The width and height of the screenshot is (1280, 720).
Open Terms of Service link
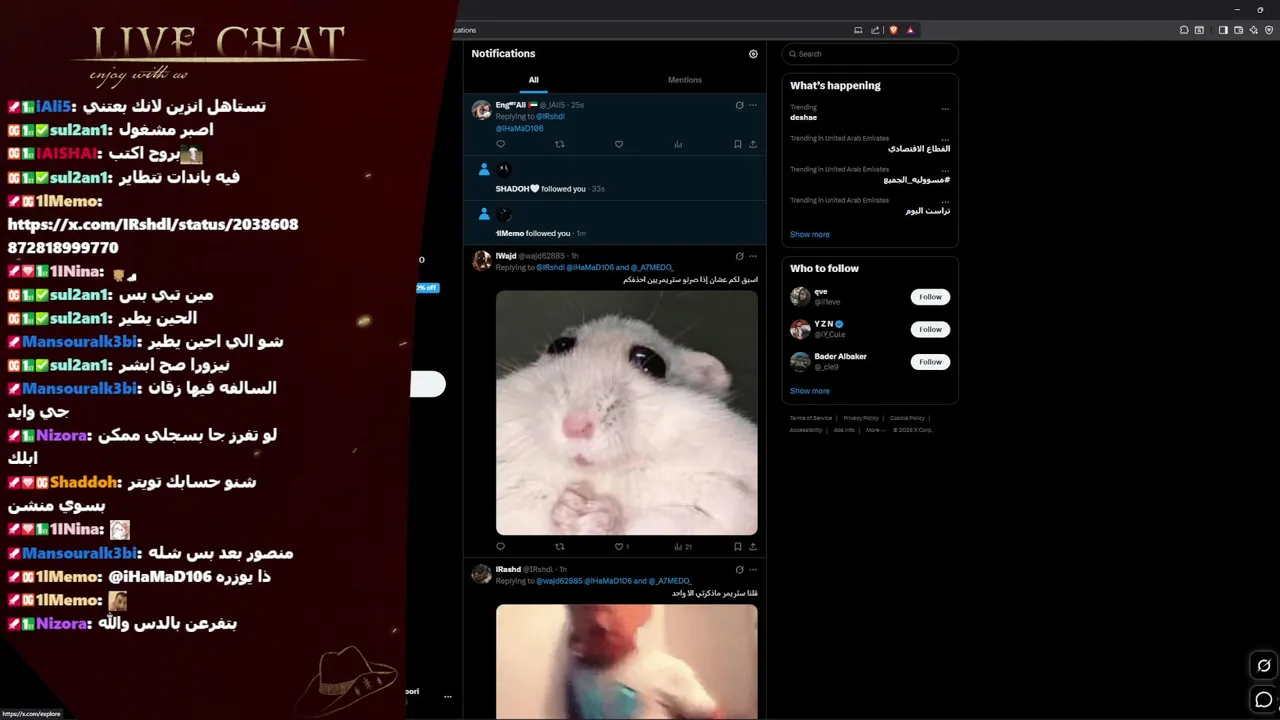811,418
